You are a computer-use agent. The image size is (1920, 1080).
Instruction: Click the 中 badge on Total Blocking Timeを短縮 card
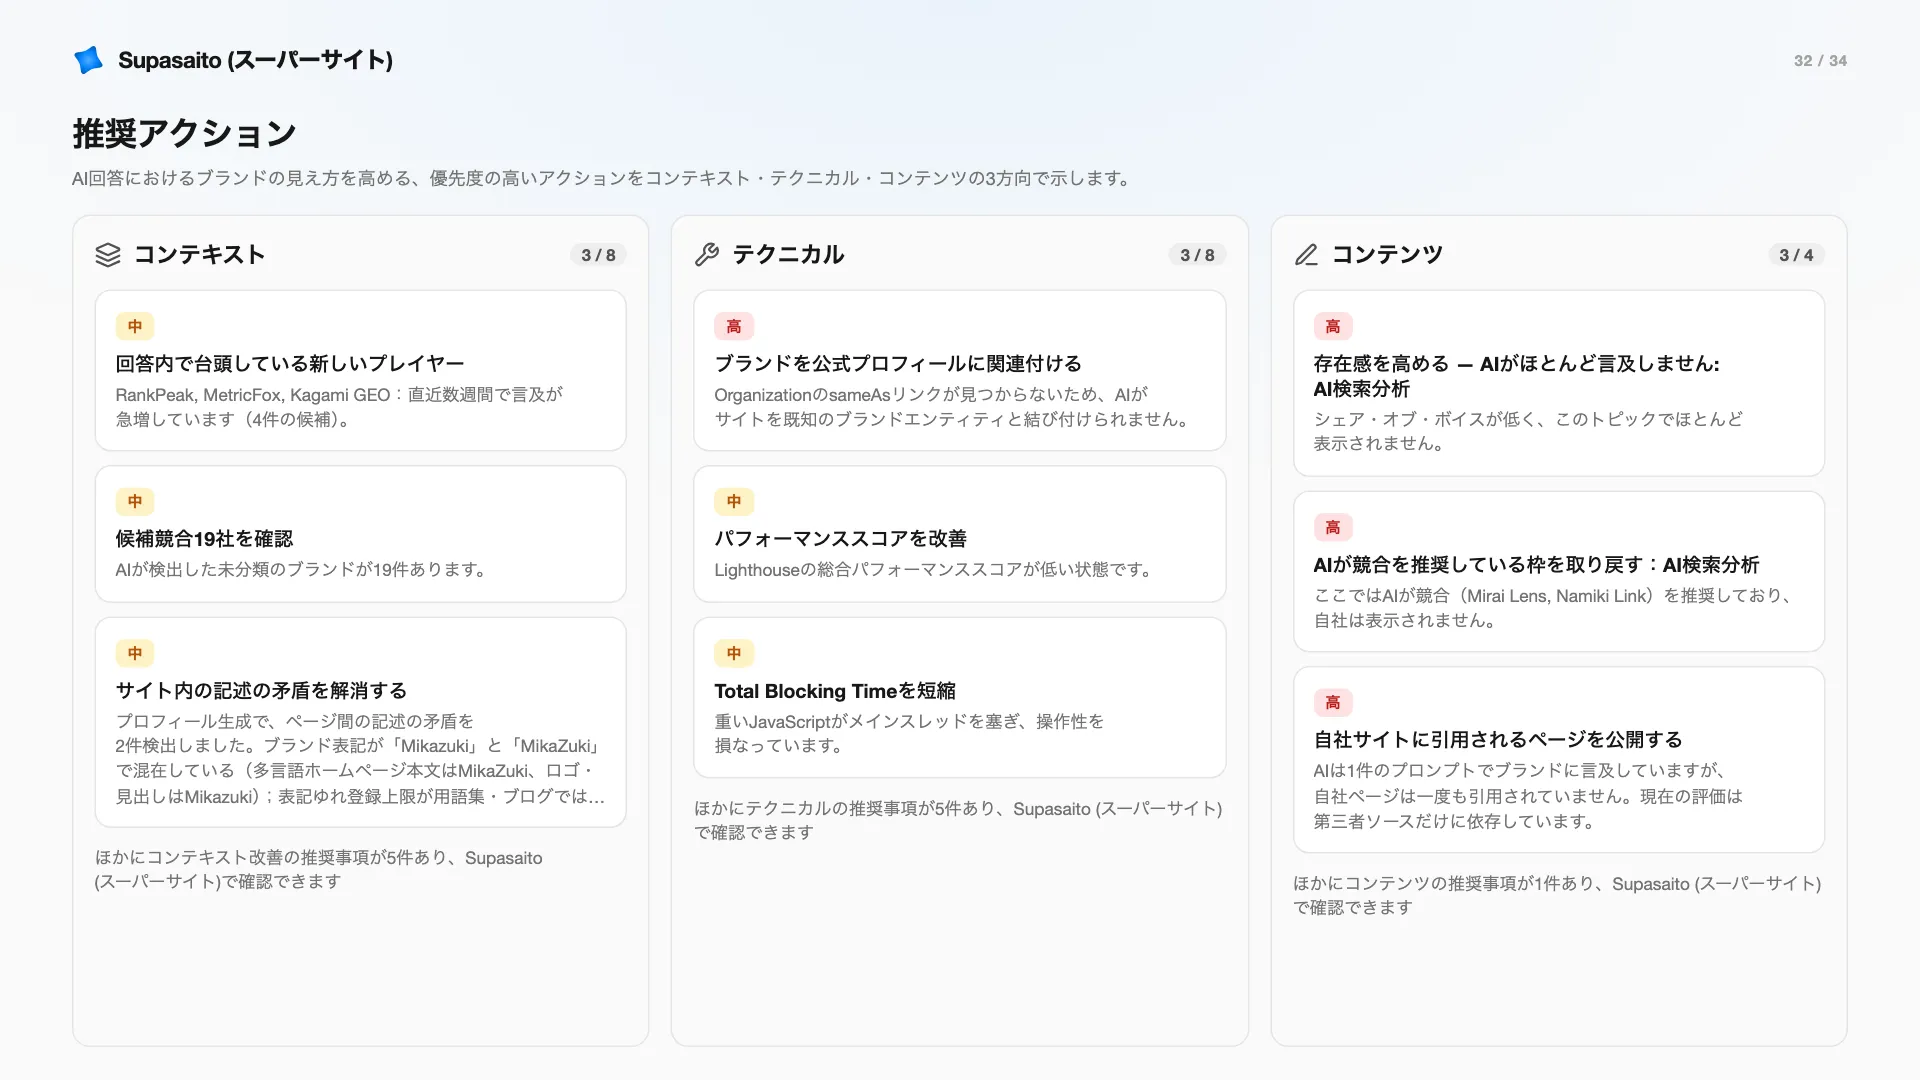734,653
